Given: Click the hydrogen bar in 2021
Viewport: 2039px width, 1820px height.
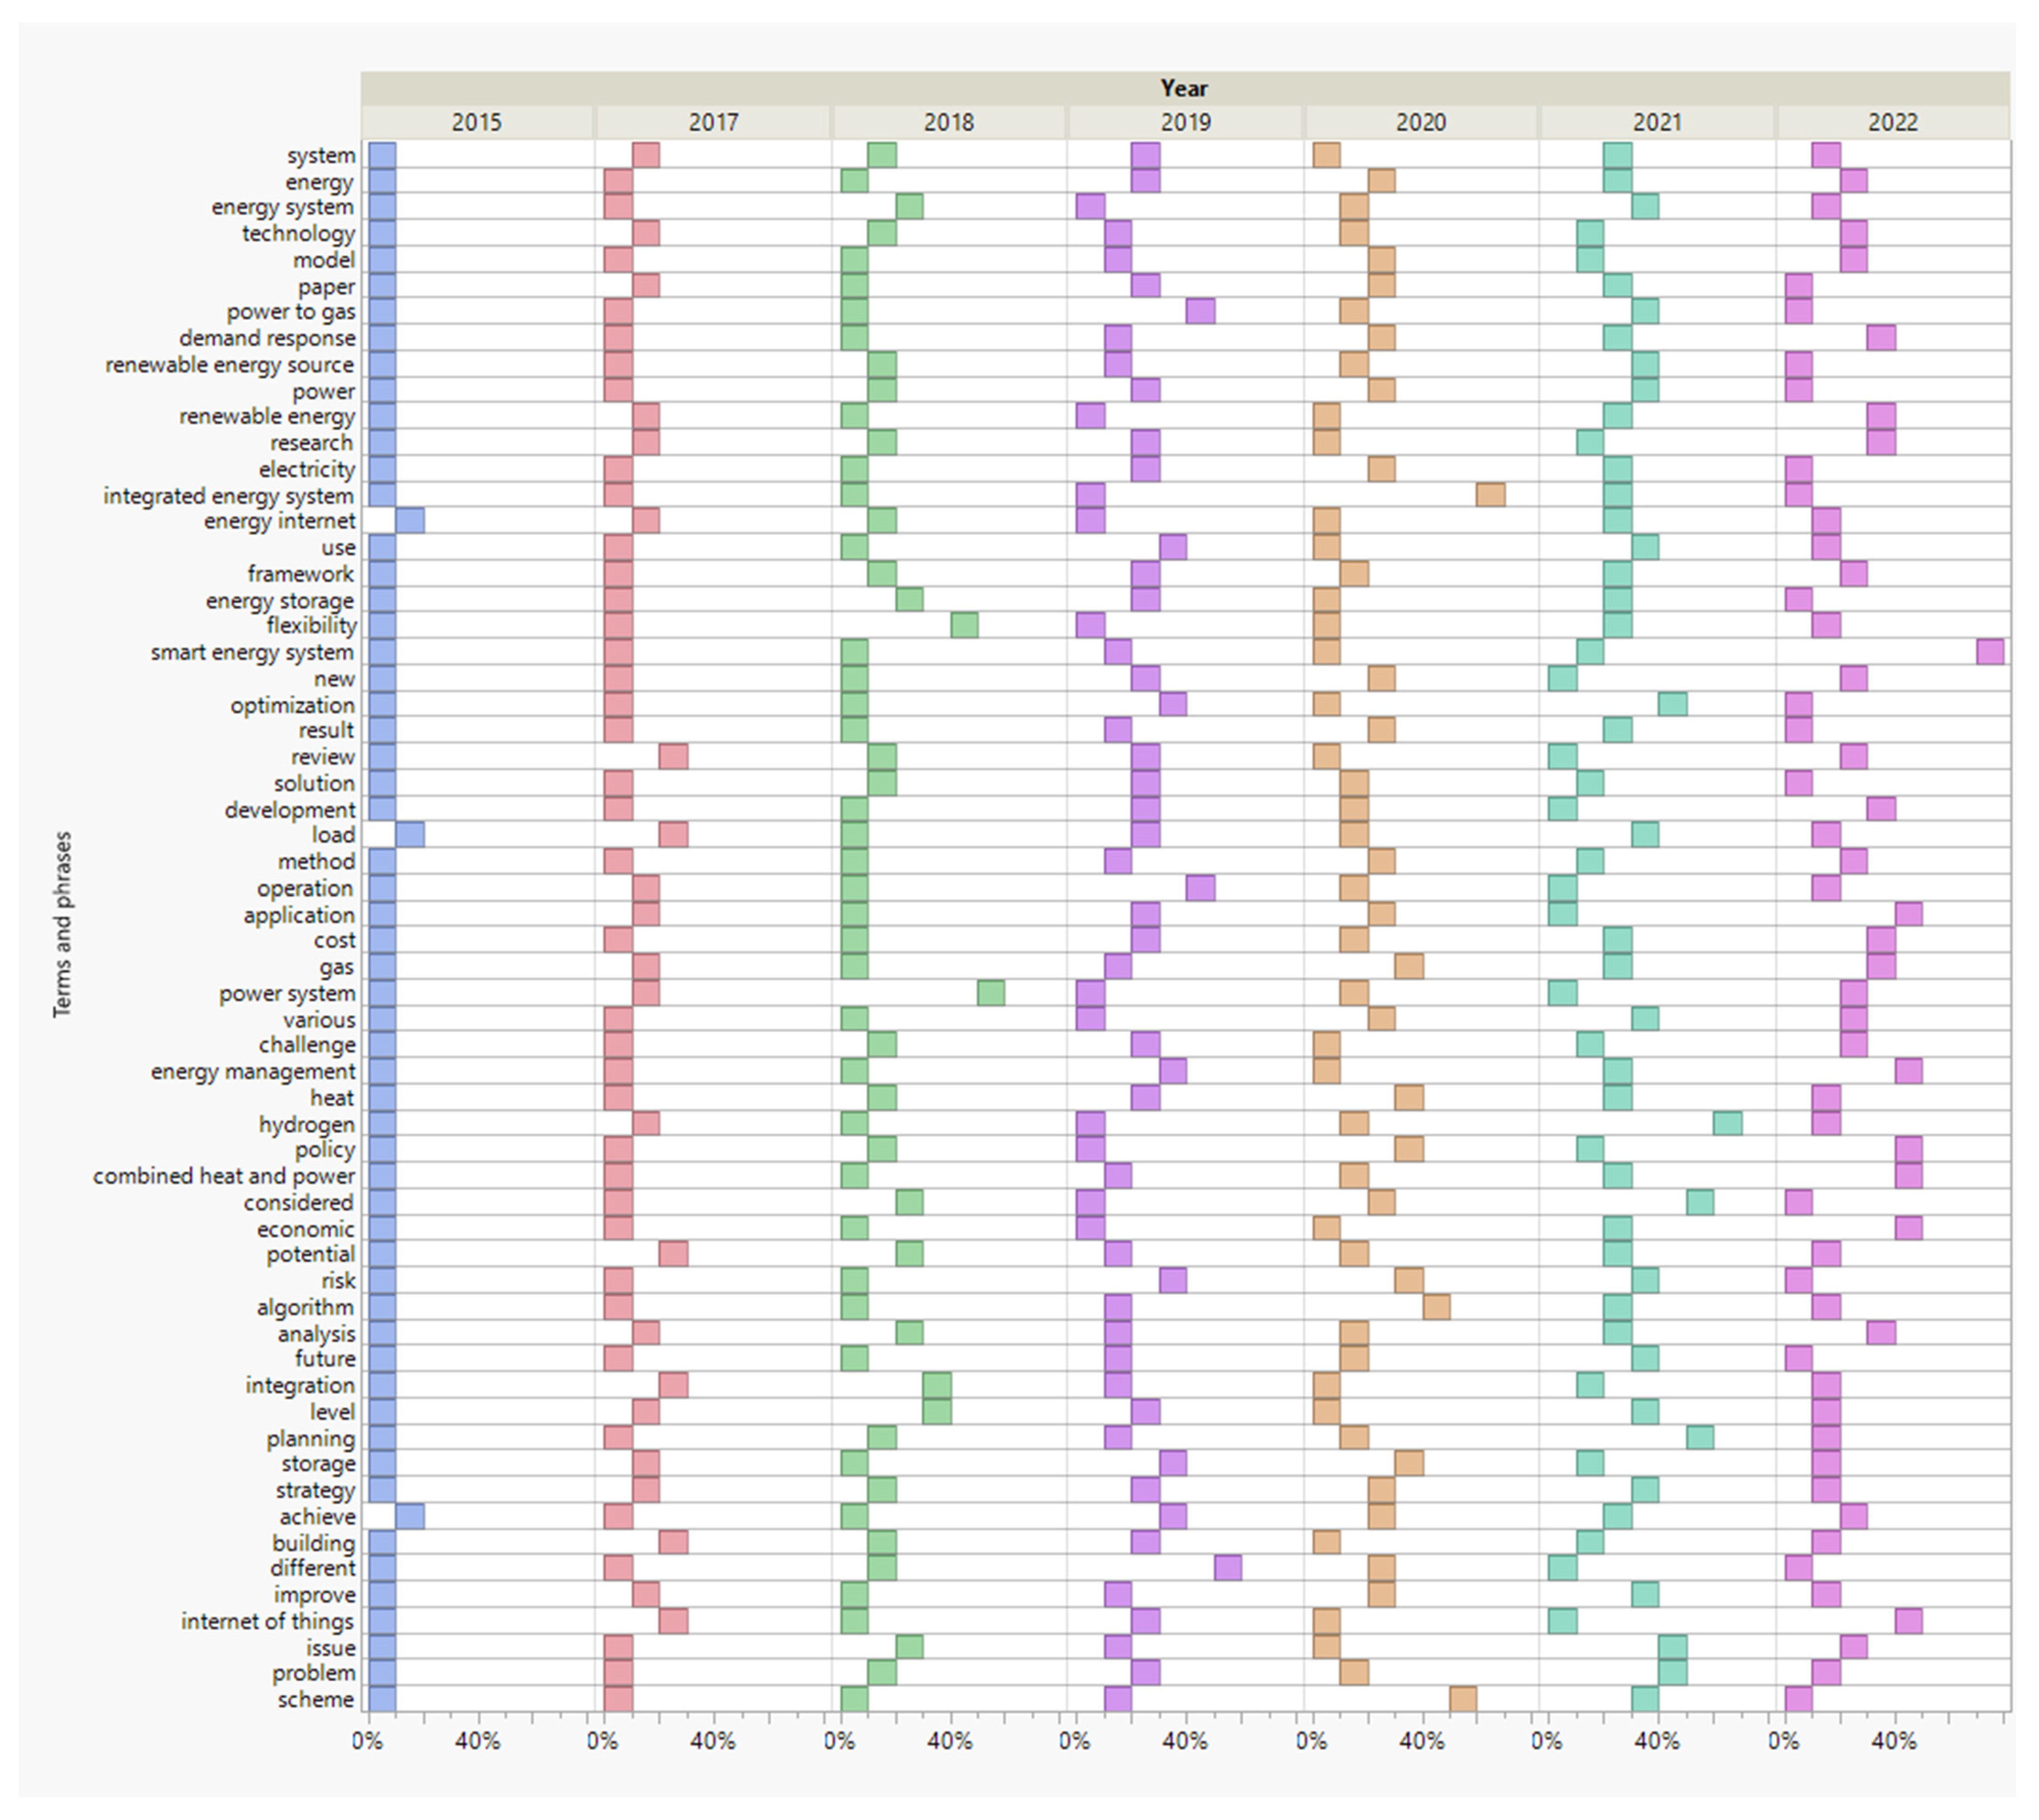Looking at the screenshot, I should (x=1727, y=1123).
